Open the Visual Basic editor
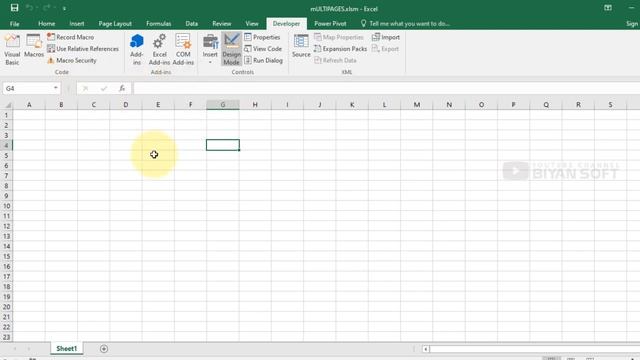Screen dimensions: 640x360 12,50
